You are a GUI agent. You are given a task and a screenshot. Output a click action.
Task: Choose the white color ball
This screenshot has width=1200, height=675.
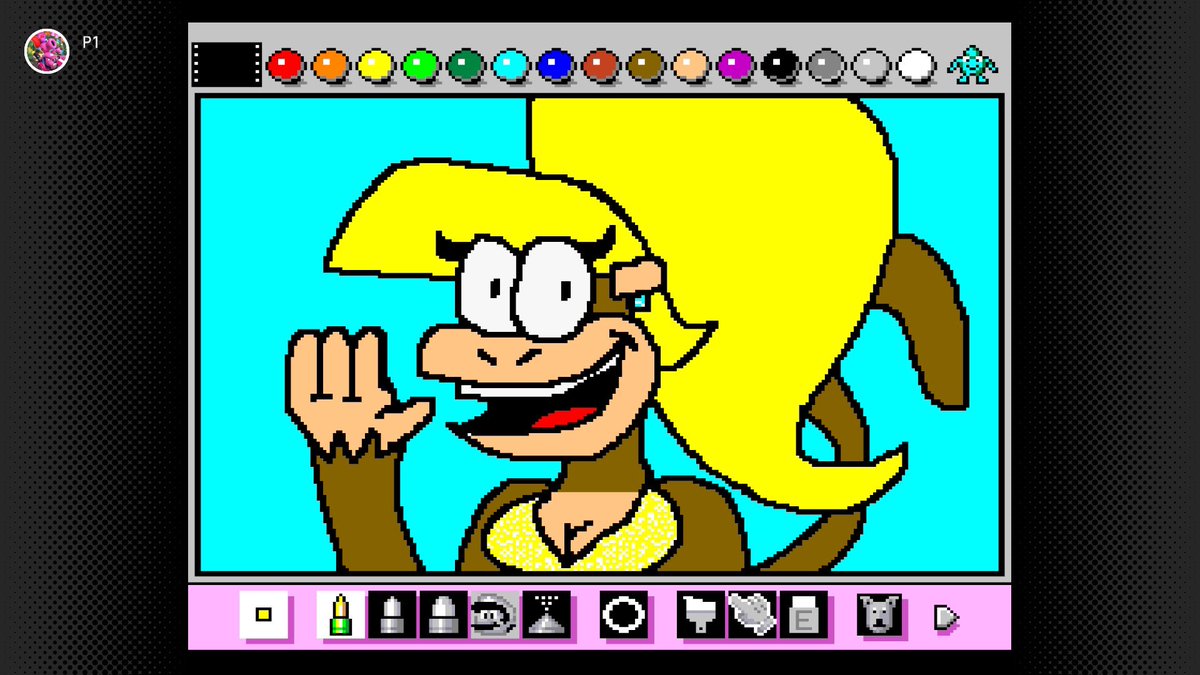917,63
